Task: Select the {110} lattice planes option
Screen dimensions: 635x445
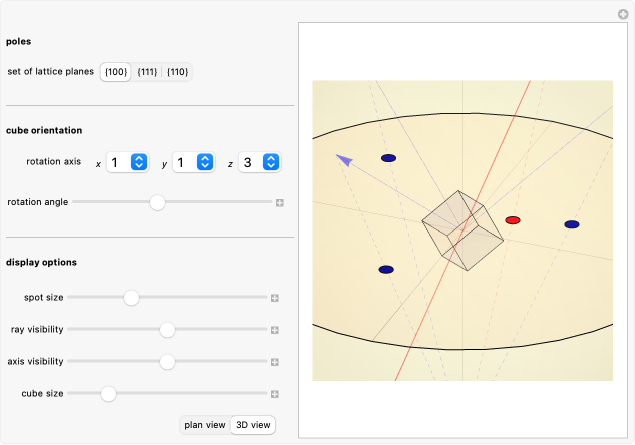Action: 177,72
